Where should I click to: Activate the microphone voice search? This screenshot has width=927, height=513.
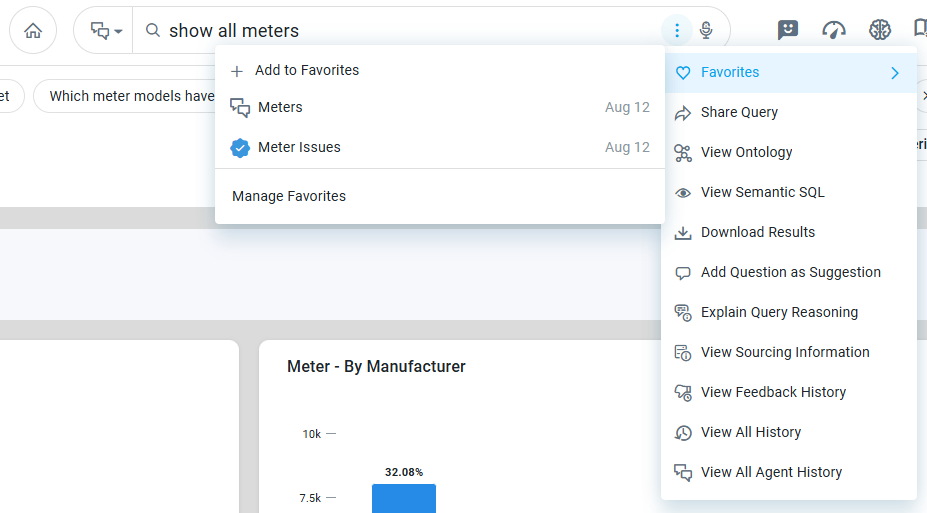(706, 30)
